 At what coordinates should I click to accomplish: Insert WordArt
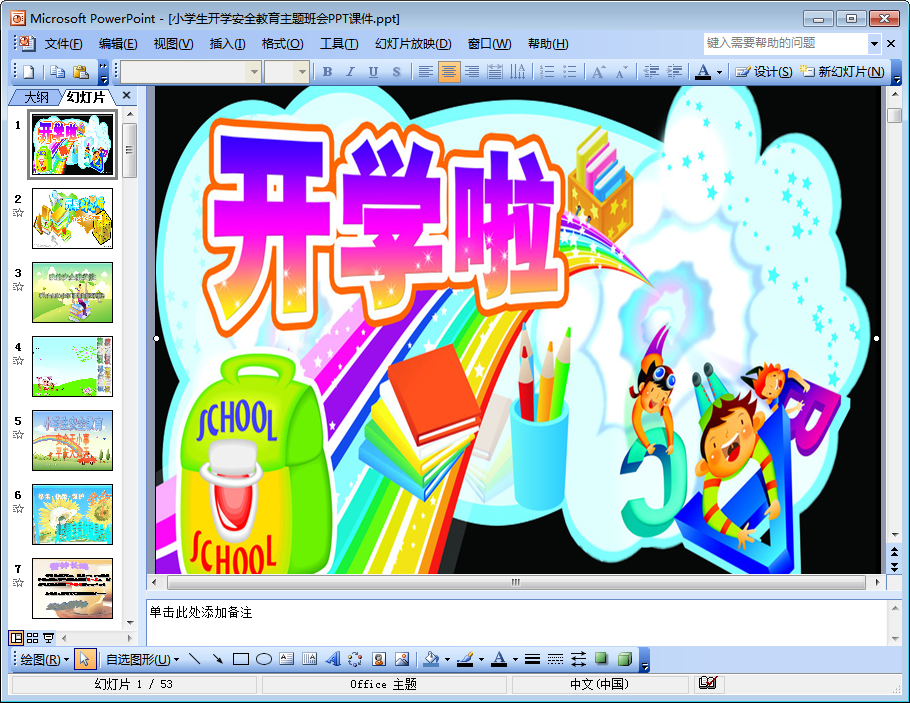coord(333,659)
